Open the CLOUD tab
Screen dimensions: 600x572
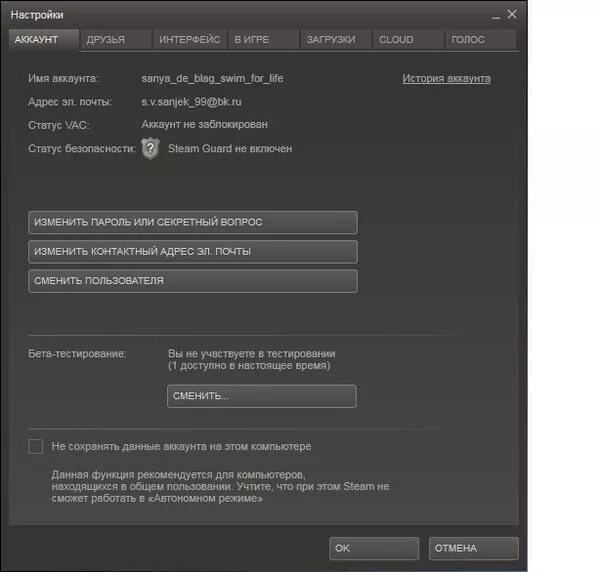(408, 40)
